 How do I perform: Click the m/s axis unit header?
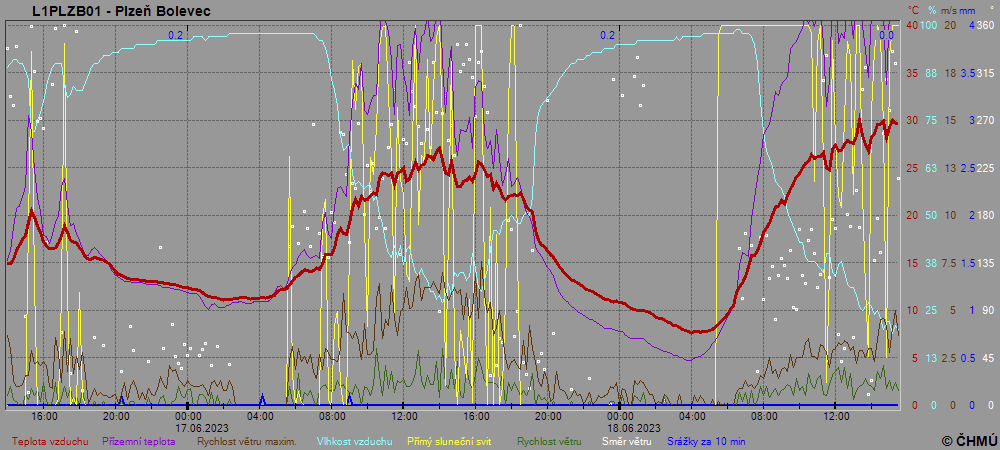tap(951, 10)
